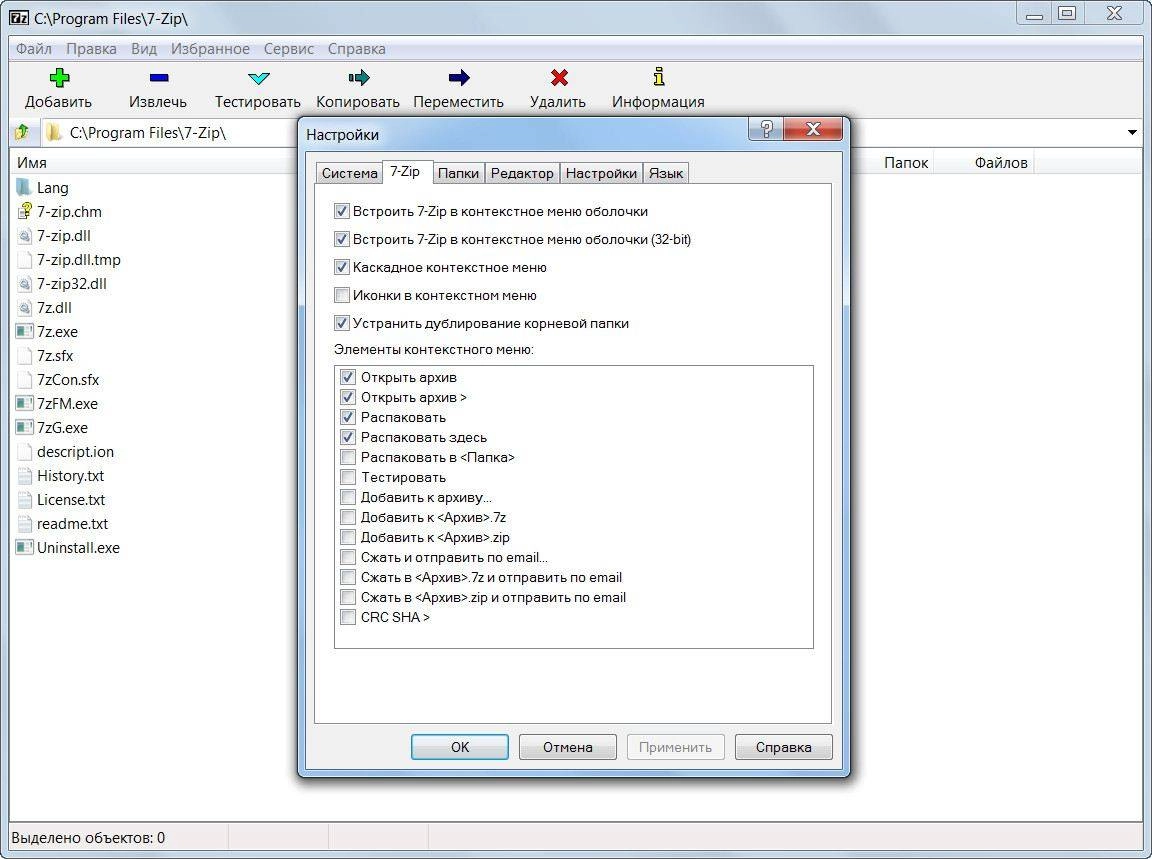The width and height of the screenshot is (1152, 859).
Task: Select the 7-zip.dll.tmp file name
Action: click(x=79, y=260)
